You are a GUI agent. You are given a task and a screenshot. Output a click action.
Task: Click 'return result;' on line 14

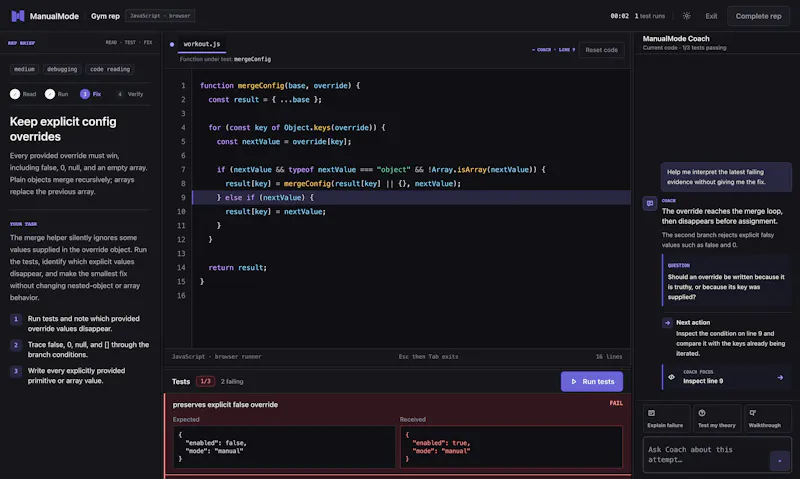point(237,267)
